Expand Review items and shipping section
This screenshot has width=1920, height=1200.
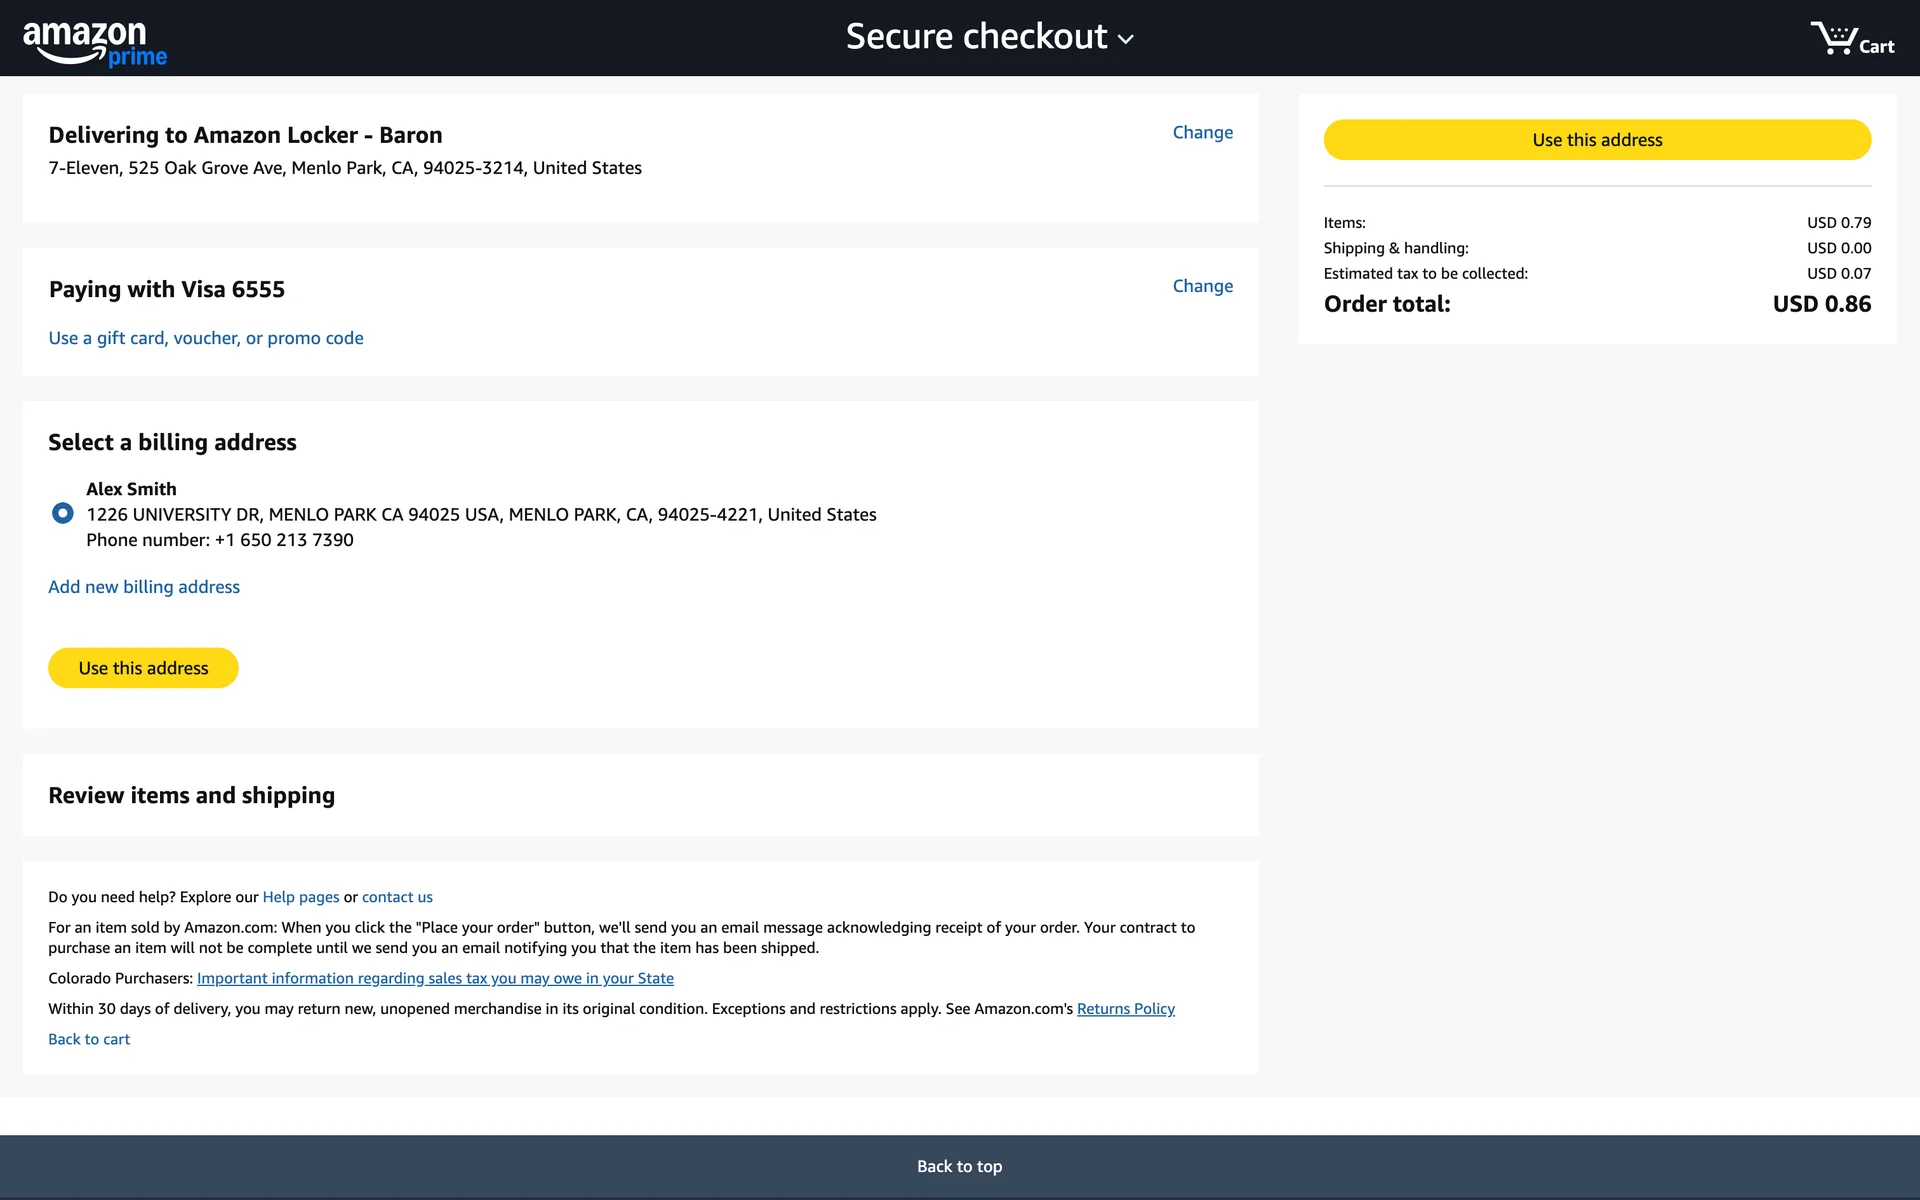pyautogui.click(x=191, y=795)
